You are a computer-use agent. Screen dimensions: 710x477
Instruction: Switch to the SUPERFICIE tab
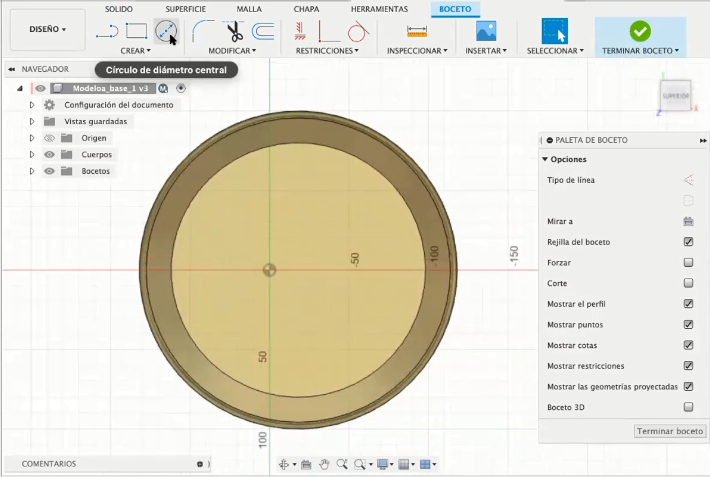click(x=186, y=8)
